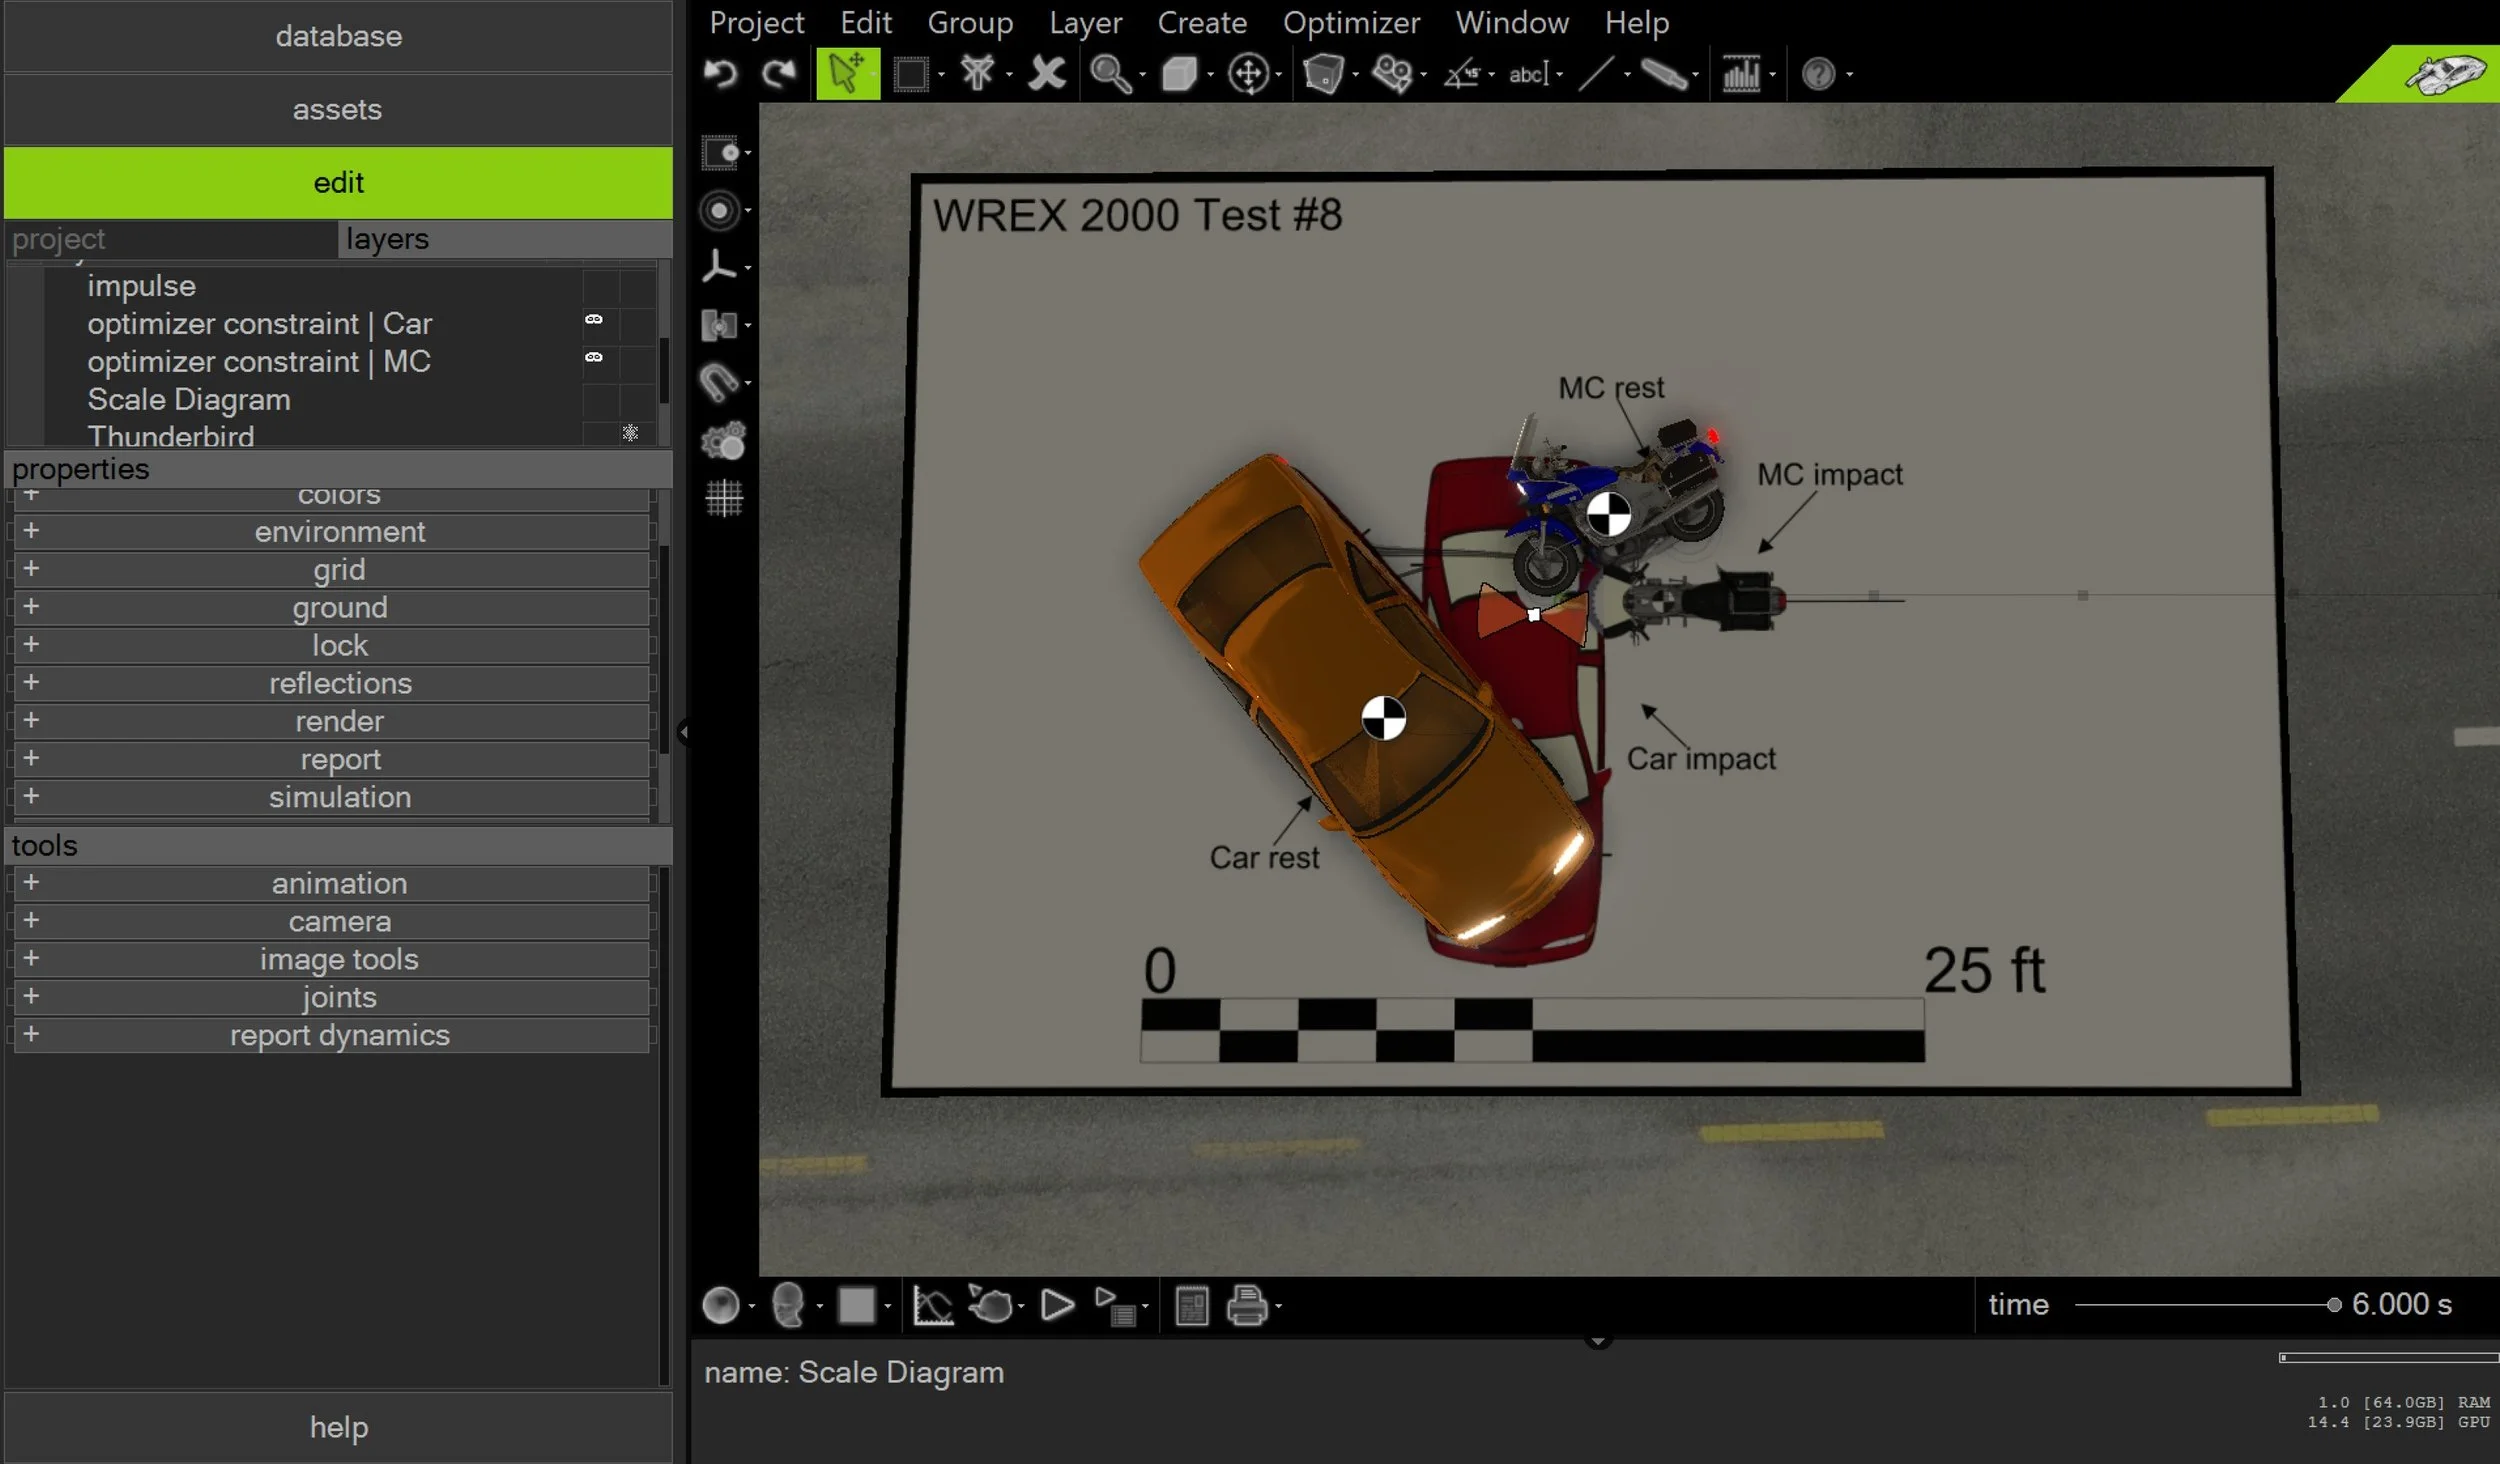Click the bar chart diagram icon
This screenshot has width=2500, height=1464.
(x=1741, y=74)
